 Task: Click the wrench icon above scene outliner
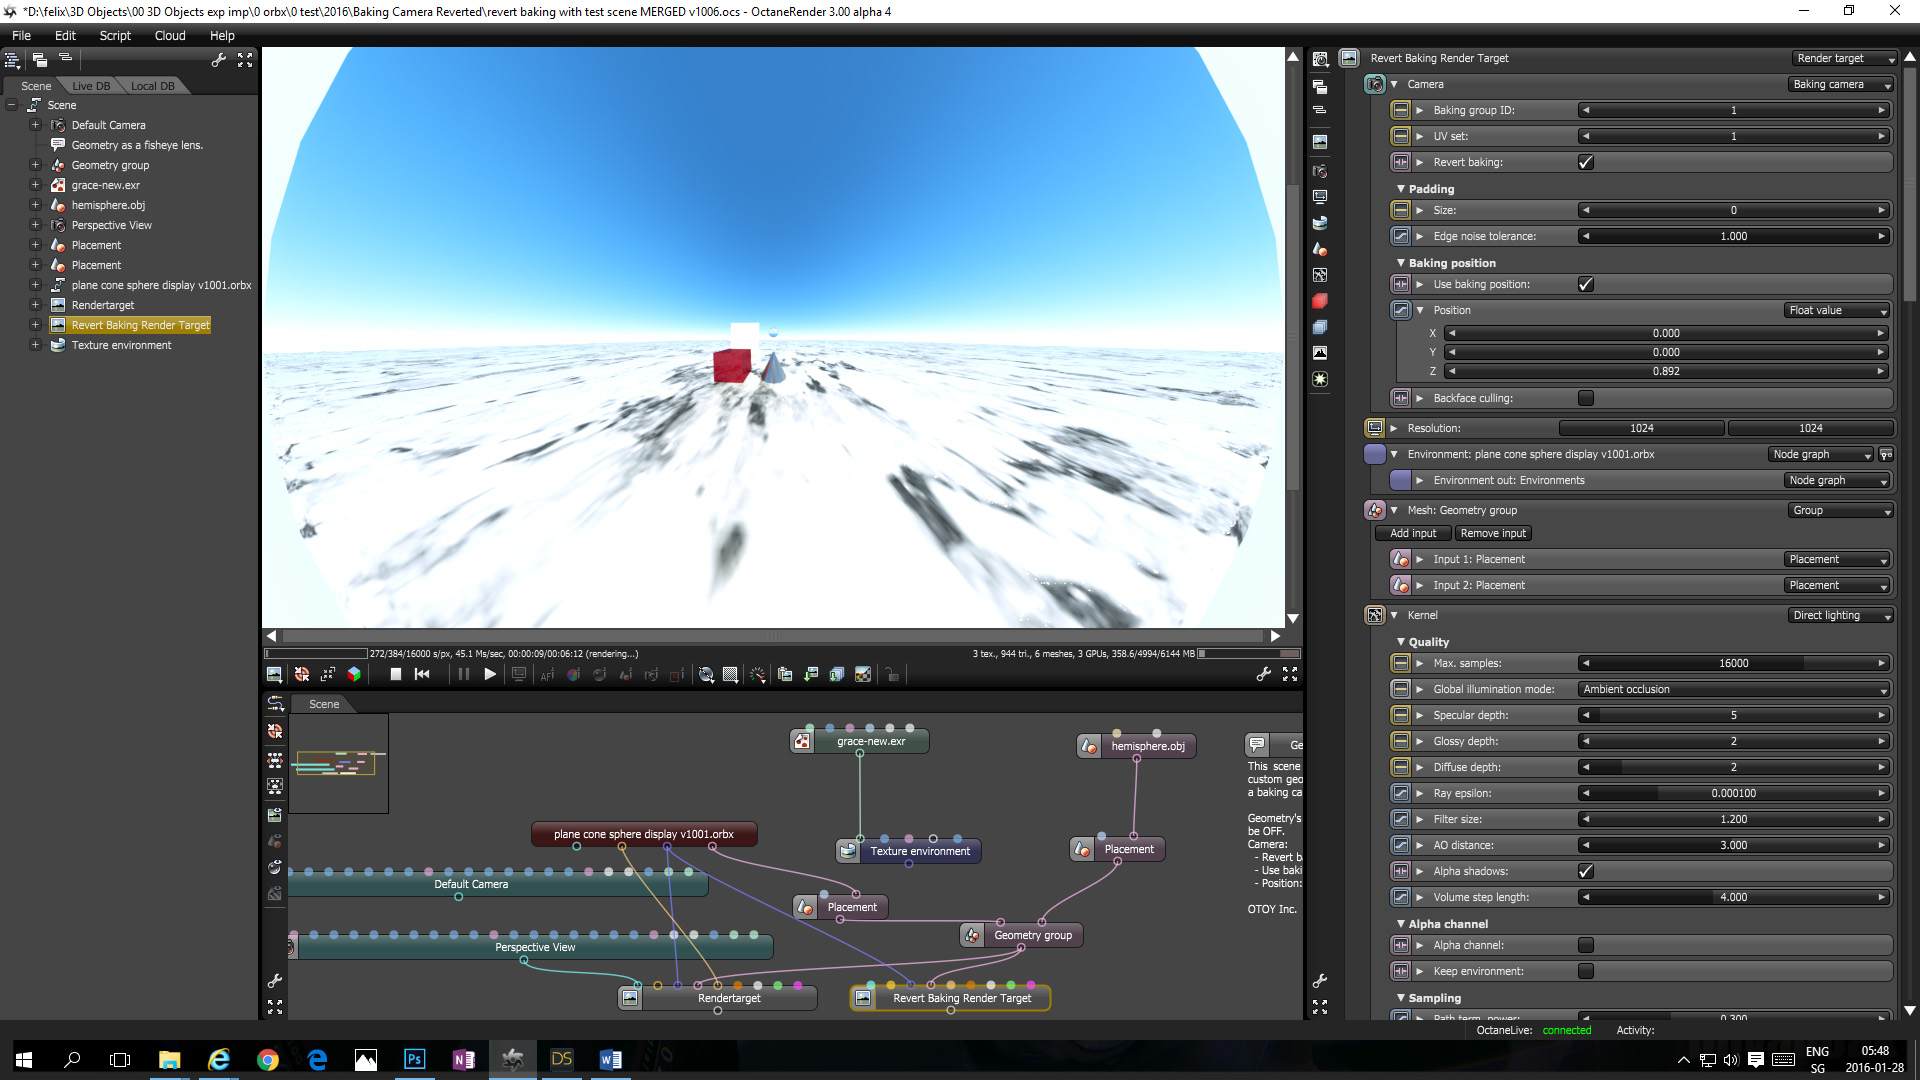pyautogui.click(x=218, y=60)
